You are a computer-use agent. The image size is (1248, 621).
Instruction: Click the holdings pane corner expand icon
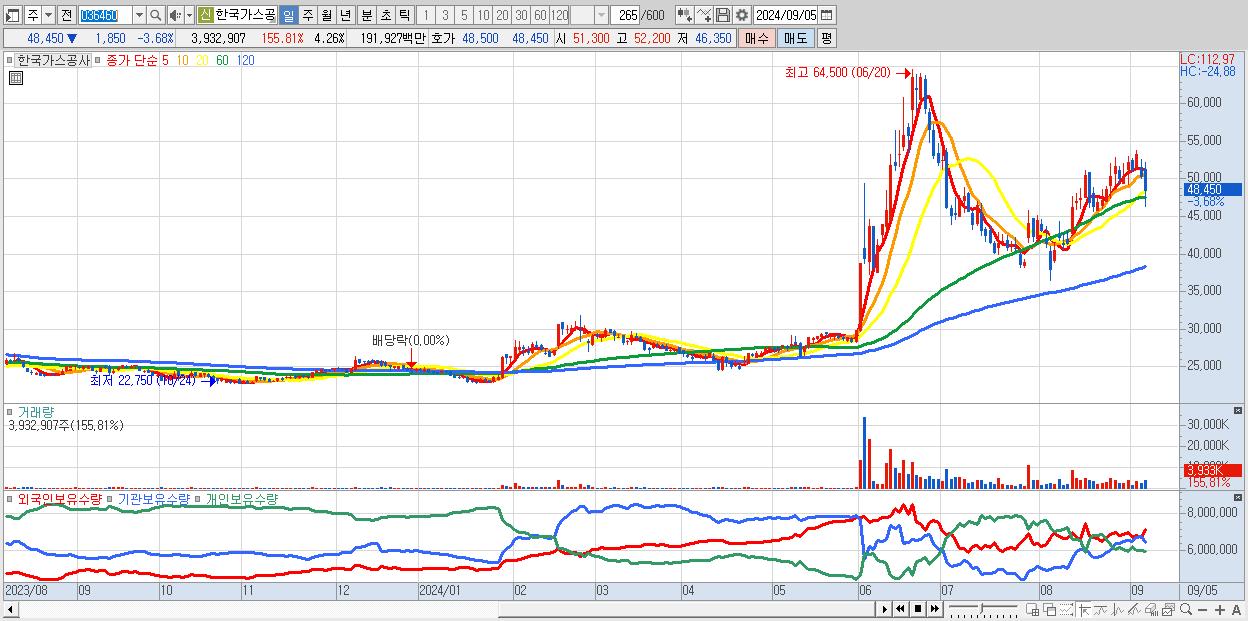tap(1239, 497)
